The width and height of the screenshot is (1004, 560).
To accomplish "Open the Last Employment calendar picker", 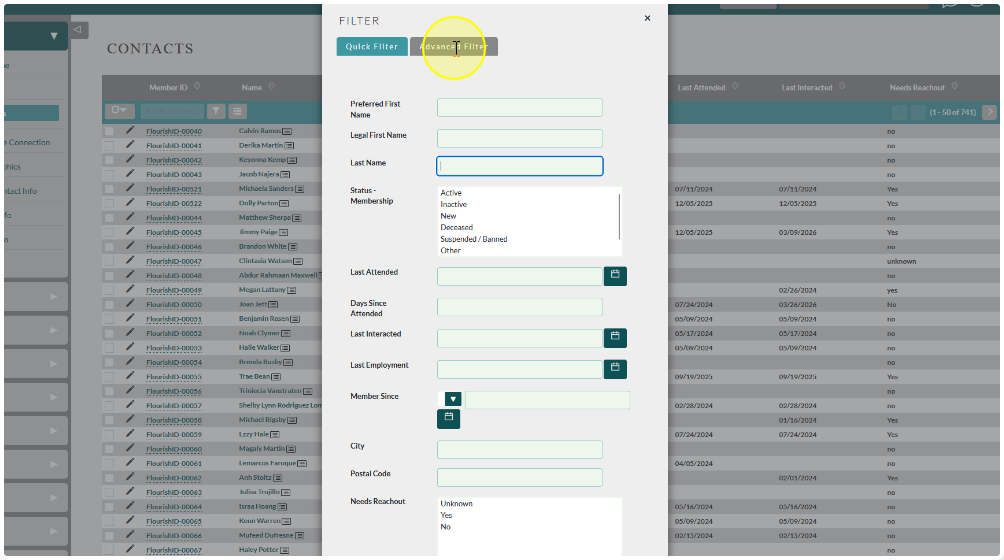I will tap(615, 369).
